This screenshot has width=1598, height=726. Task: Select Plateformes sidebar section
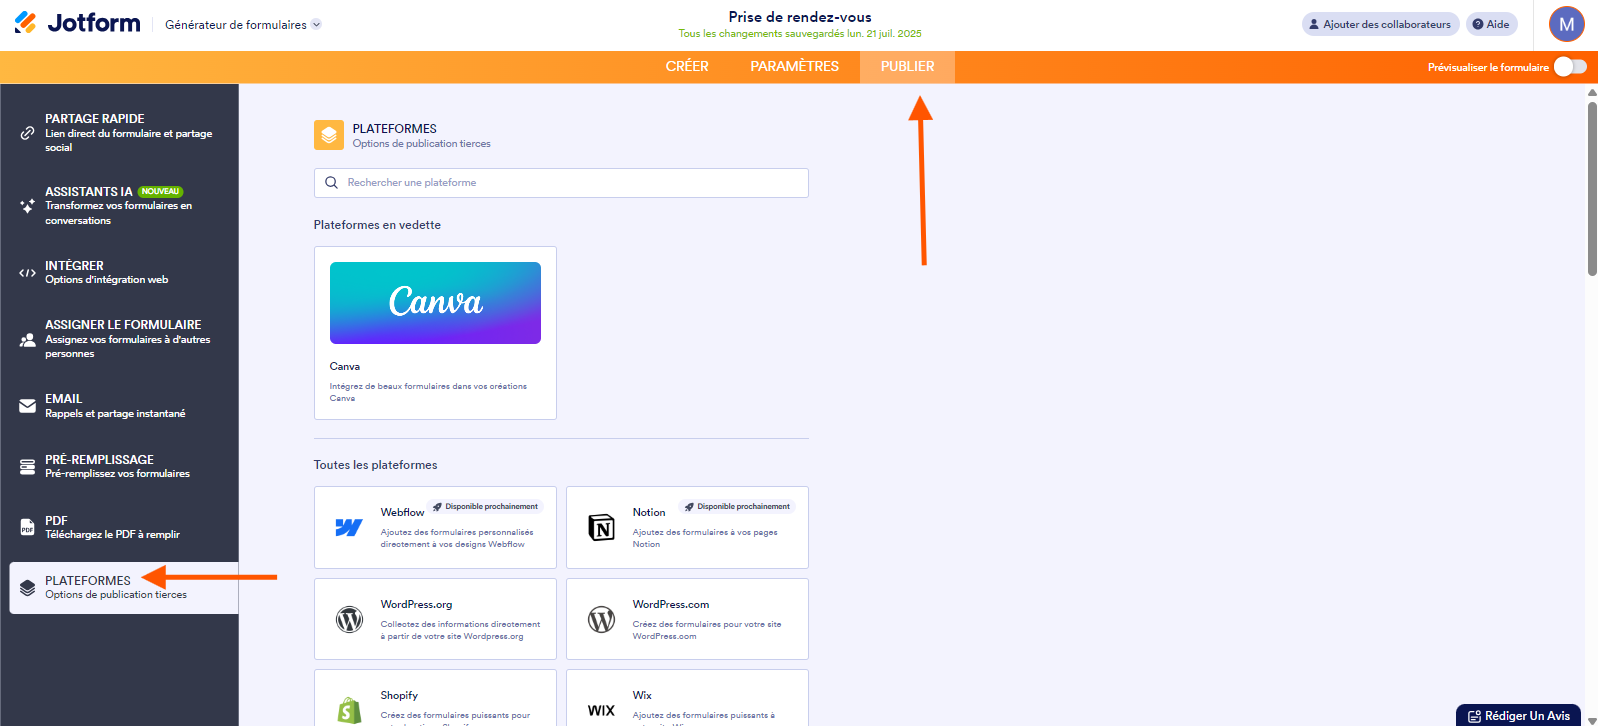point(124,588)
